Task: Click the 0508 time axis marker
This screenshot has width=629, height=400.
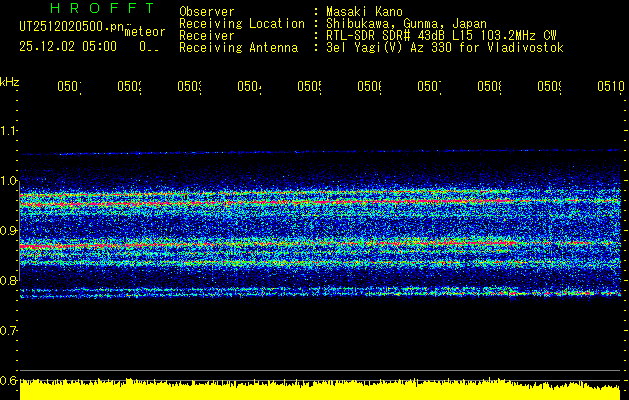Action: click(489, 86)
